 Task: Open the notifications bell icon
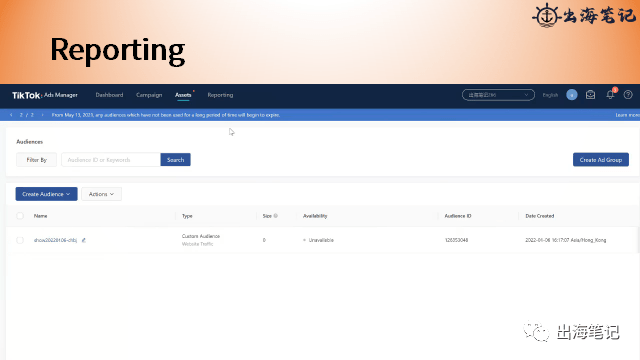pos(610,95)
